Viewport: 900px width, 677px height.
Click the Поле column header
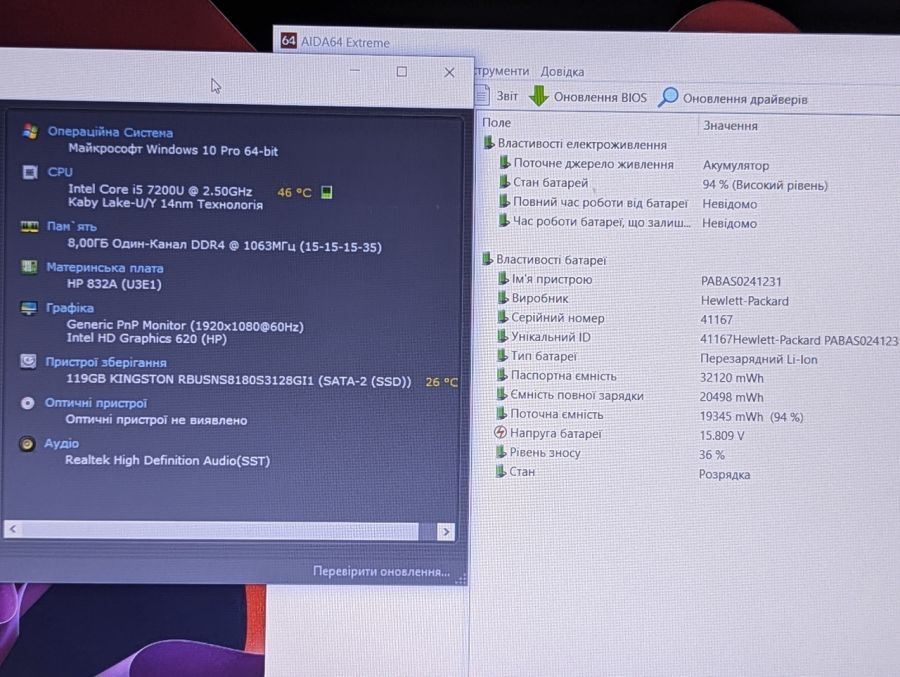pos(496,122)
